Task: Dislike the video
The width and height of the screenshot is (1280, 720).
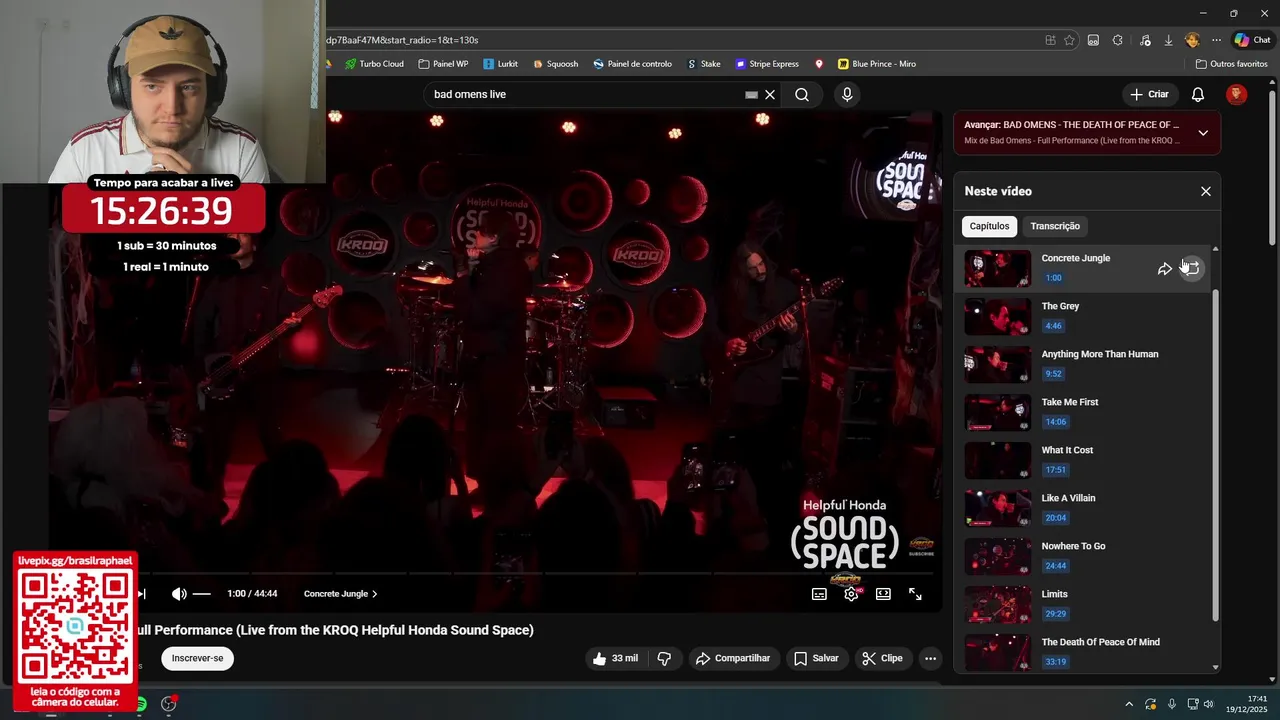Action: coord(664,658)
